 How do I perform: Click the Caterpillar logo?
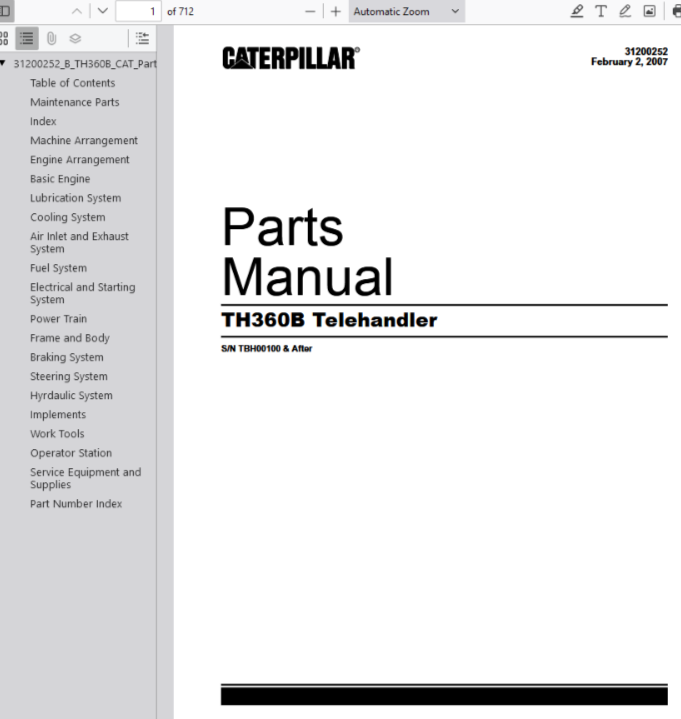(x=291, y=58)
